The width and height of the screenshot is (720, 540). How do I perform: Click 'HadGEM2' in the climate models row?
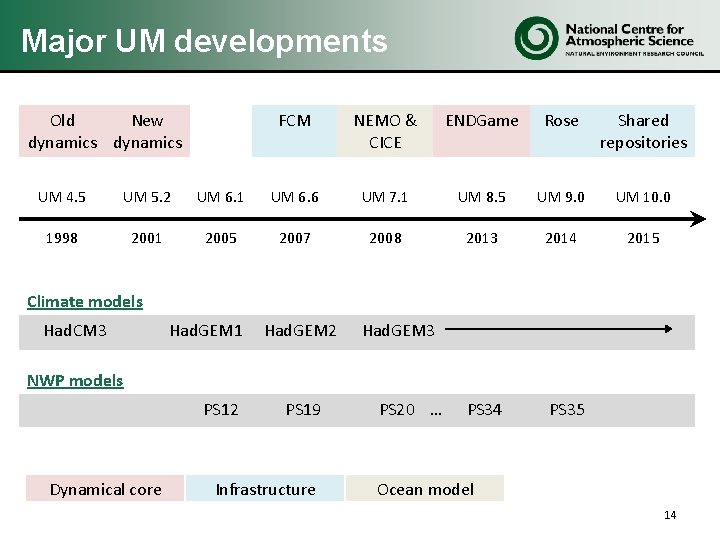coord(300,330)
